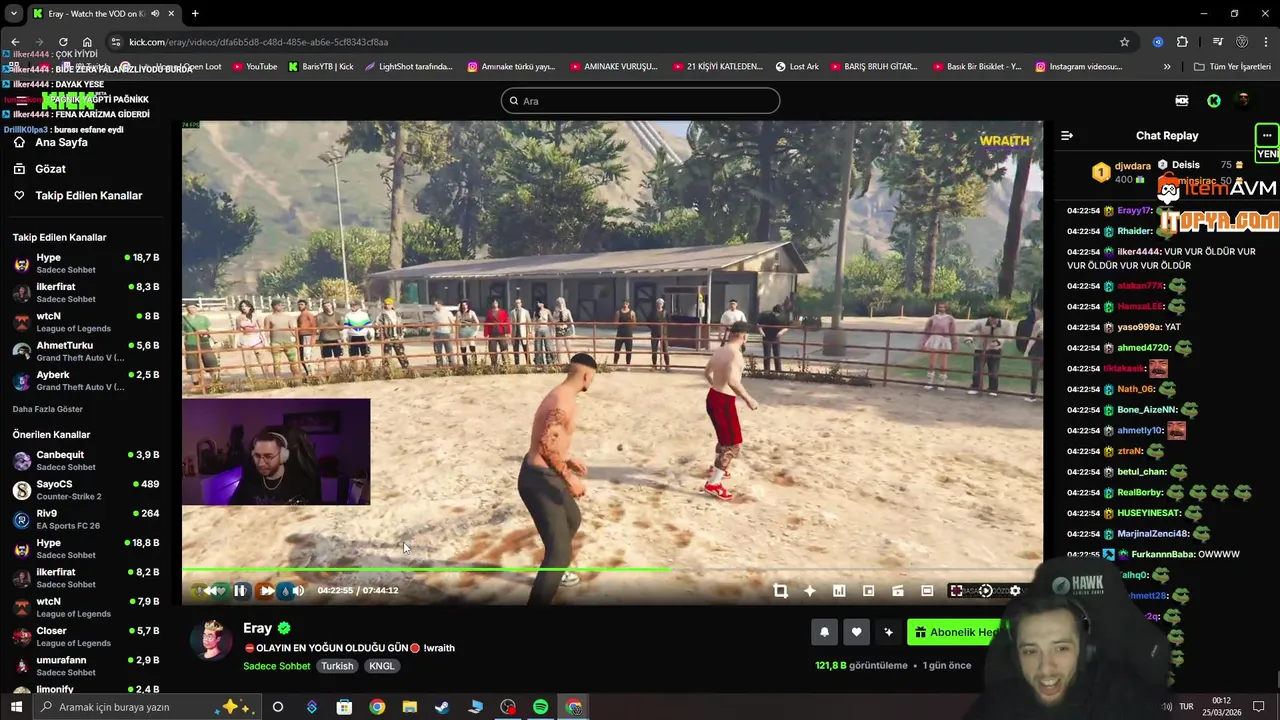This screenshot has height=720, width=1280.
Task: Toggle picture-in-picture mode in the player
Action: tap(868, 591)
